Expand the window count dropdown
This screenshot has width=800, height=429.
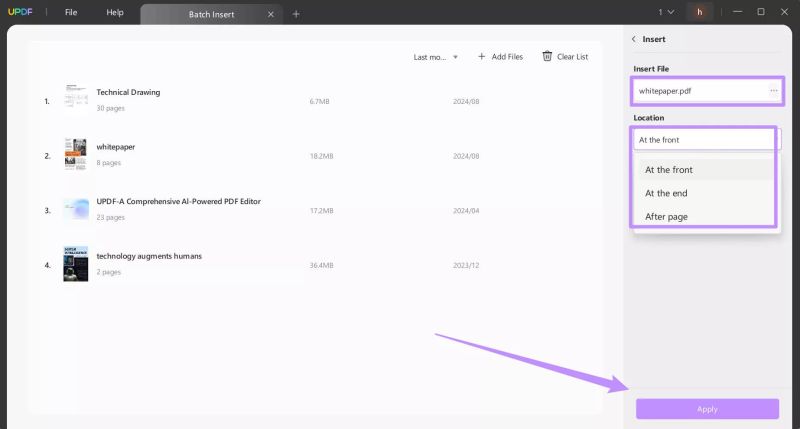coord(666,12)
